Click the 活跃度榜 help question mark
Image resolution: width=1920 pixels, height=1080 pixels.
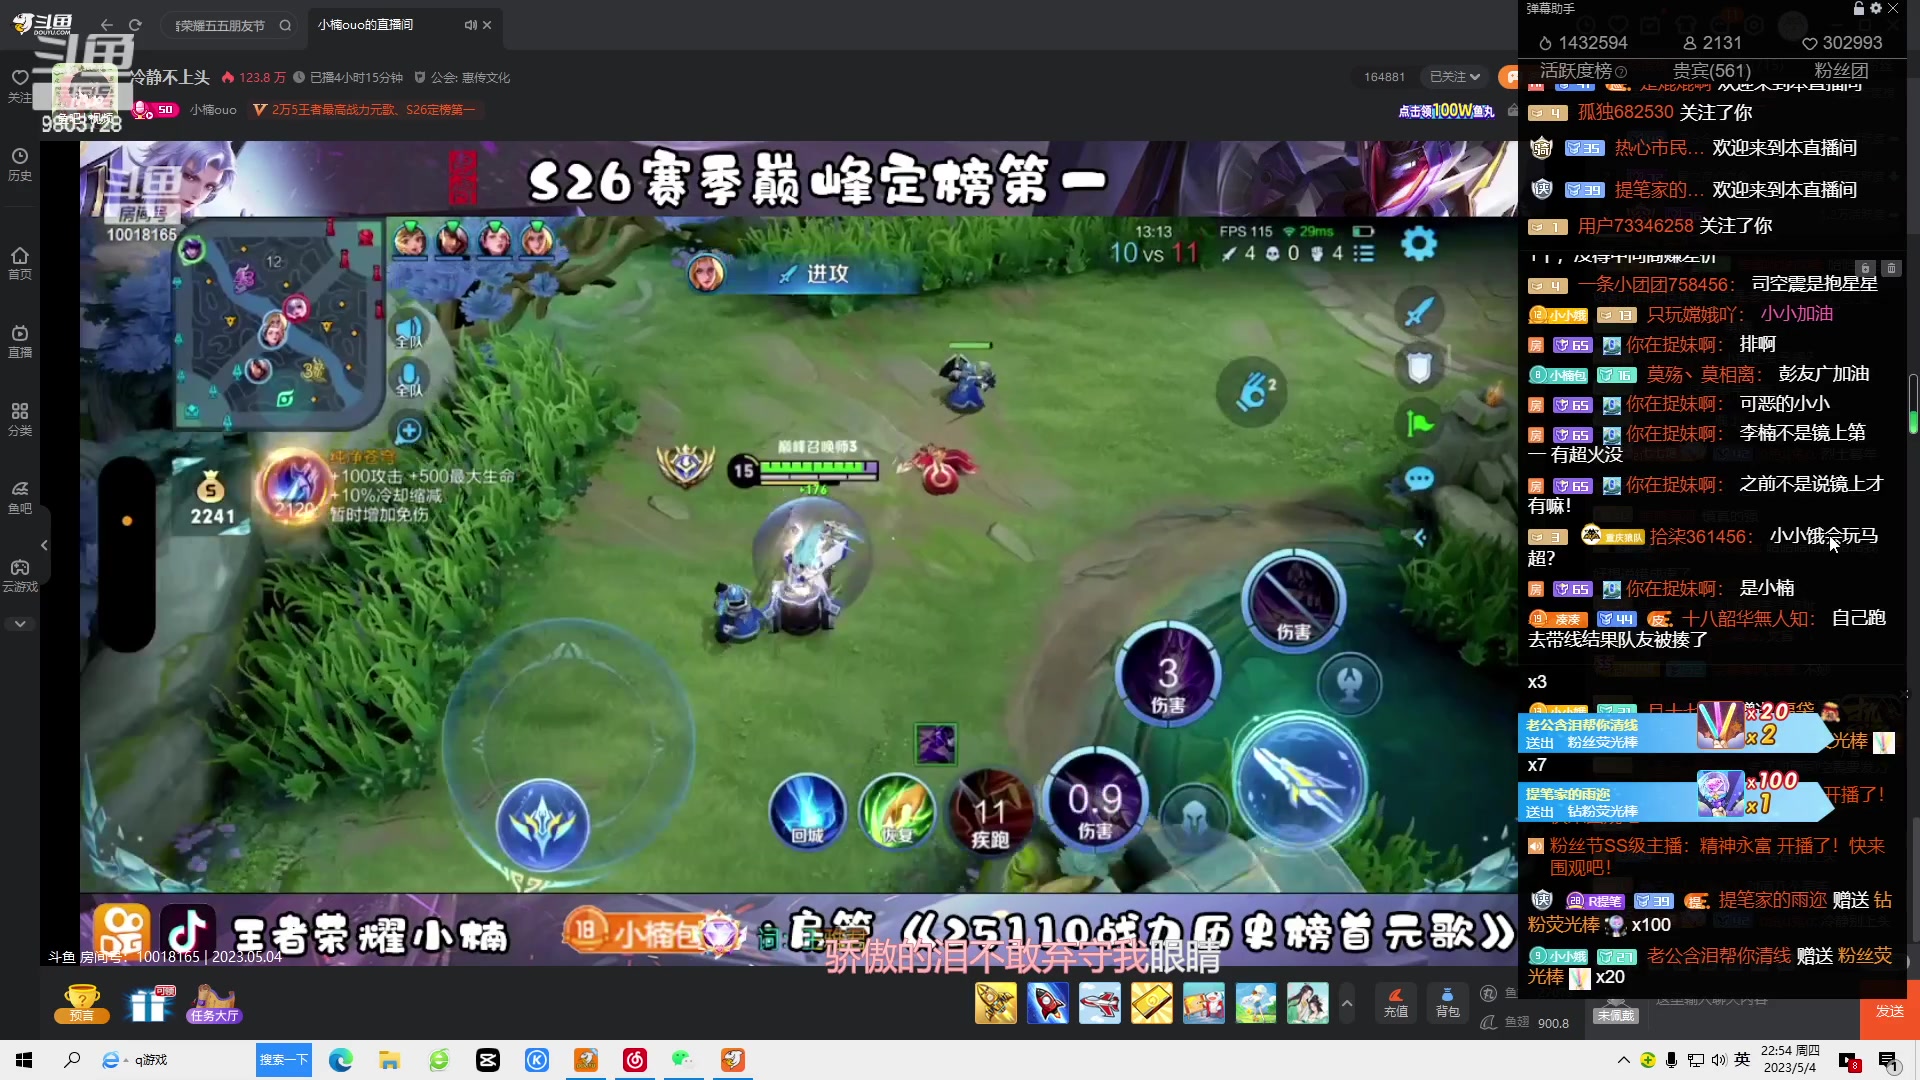(x=1621, y=72)
